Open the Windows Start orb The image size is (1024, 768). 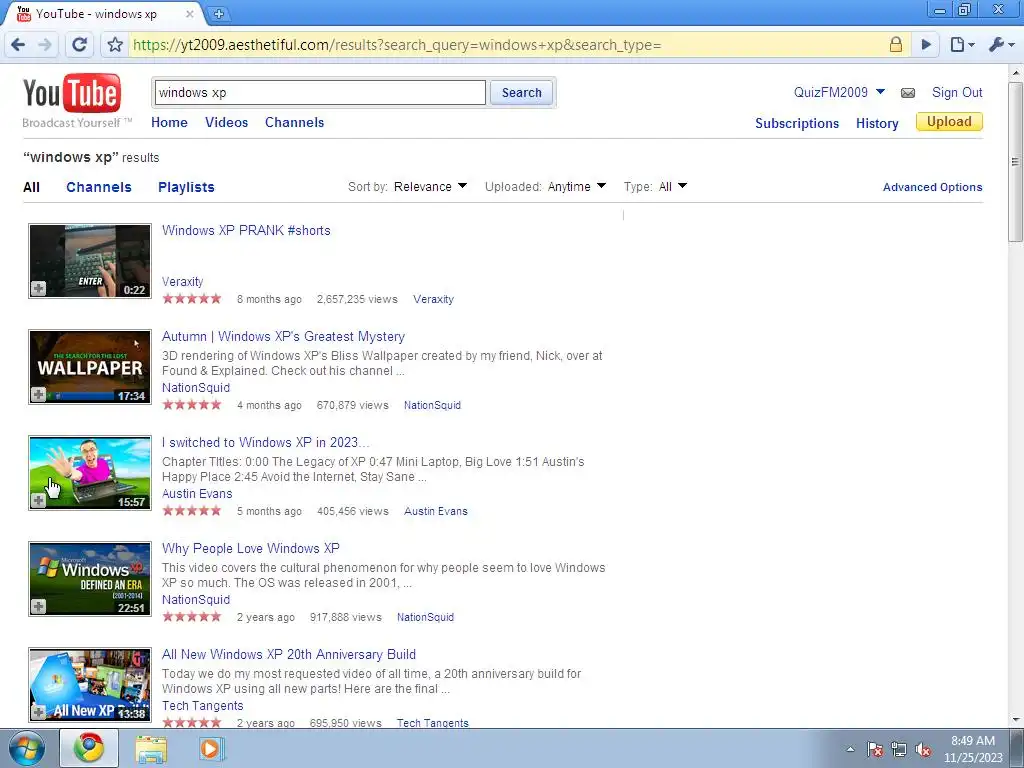click(26, 748)
